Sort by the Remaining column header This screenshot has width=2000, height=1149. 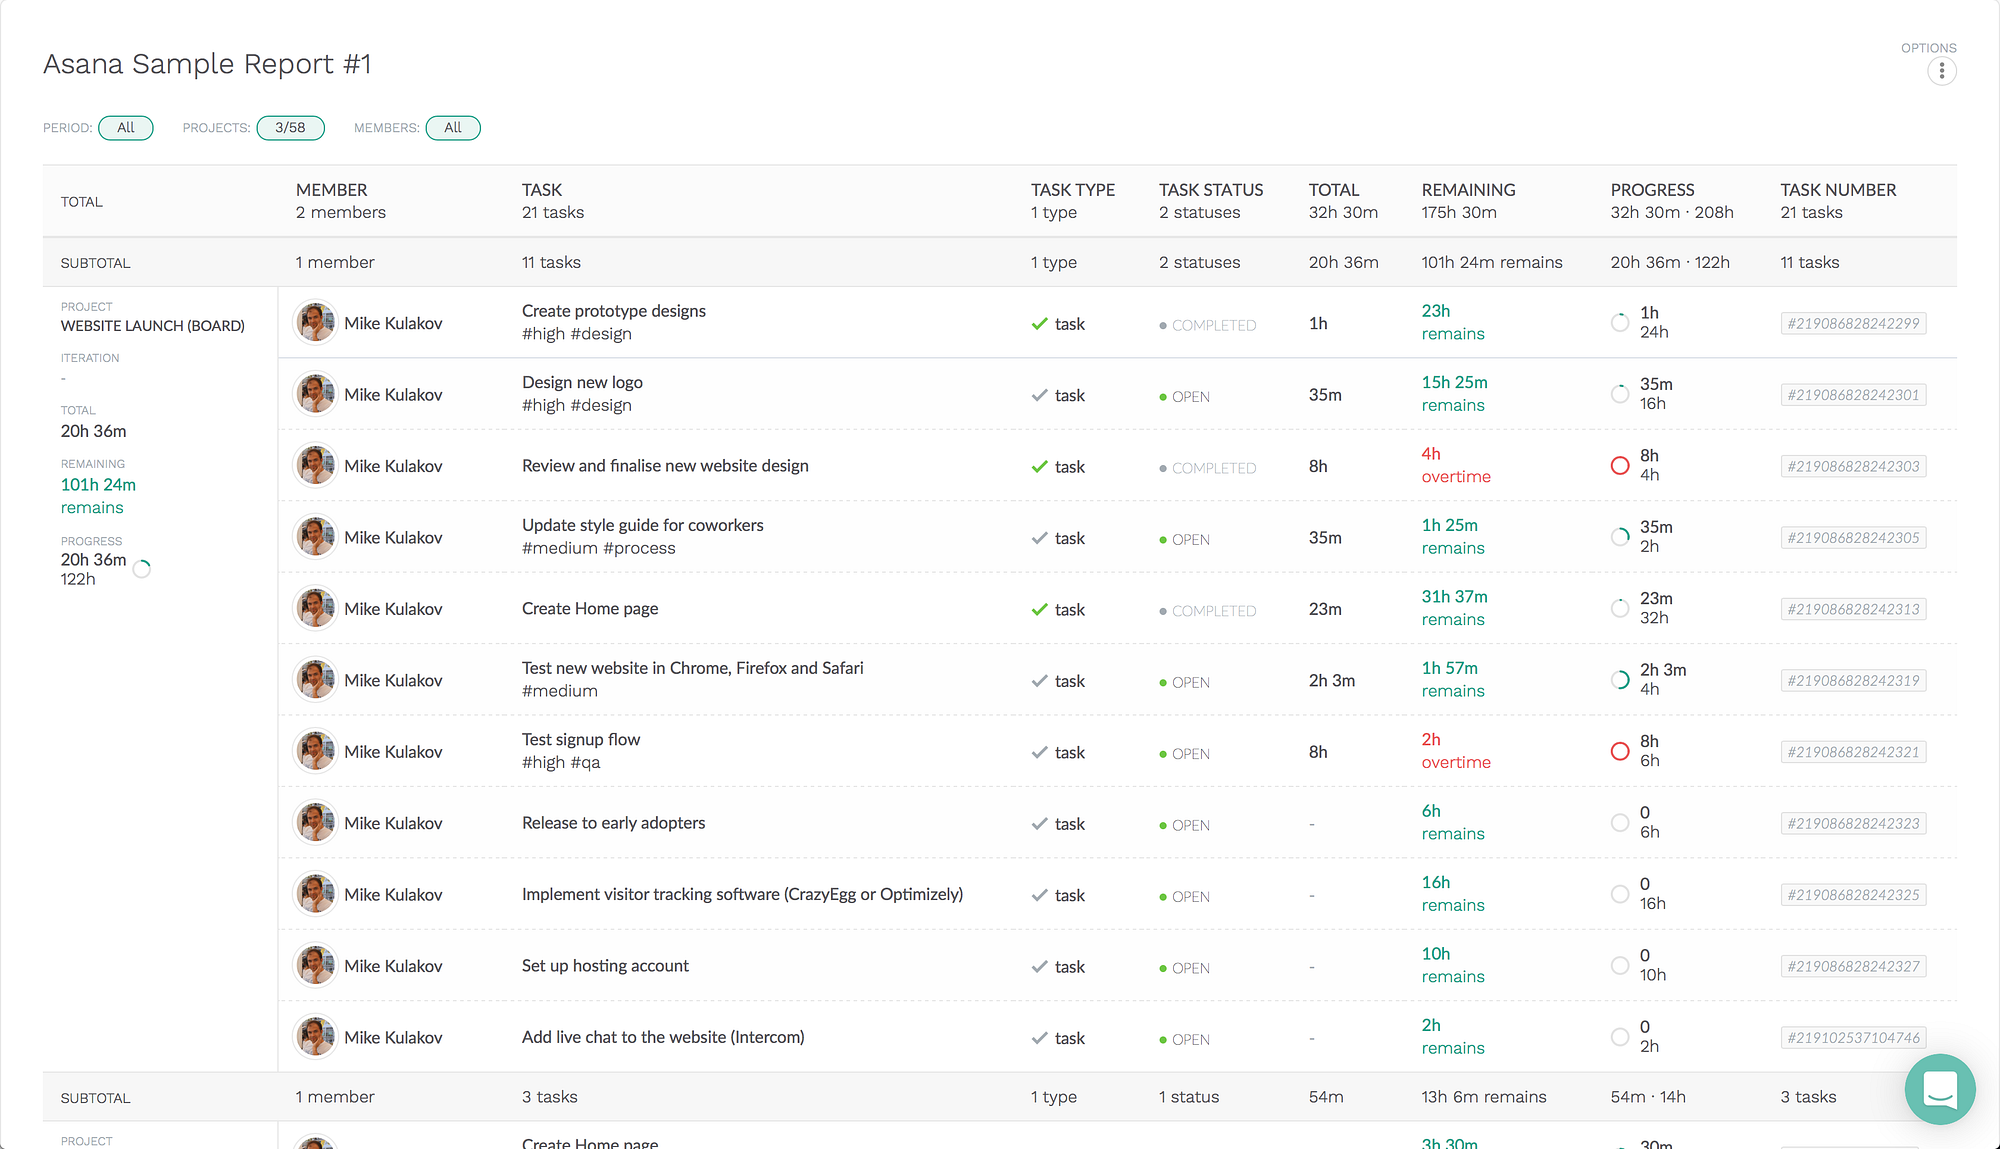coord(1468,190)
